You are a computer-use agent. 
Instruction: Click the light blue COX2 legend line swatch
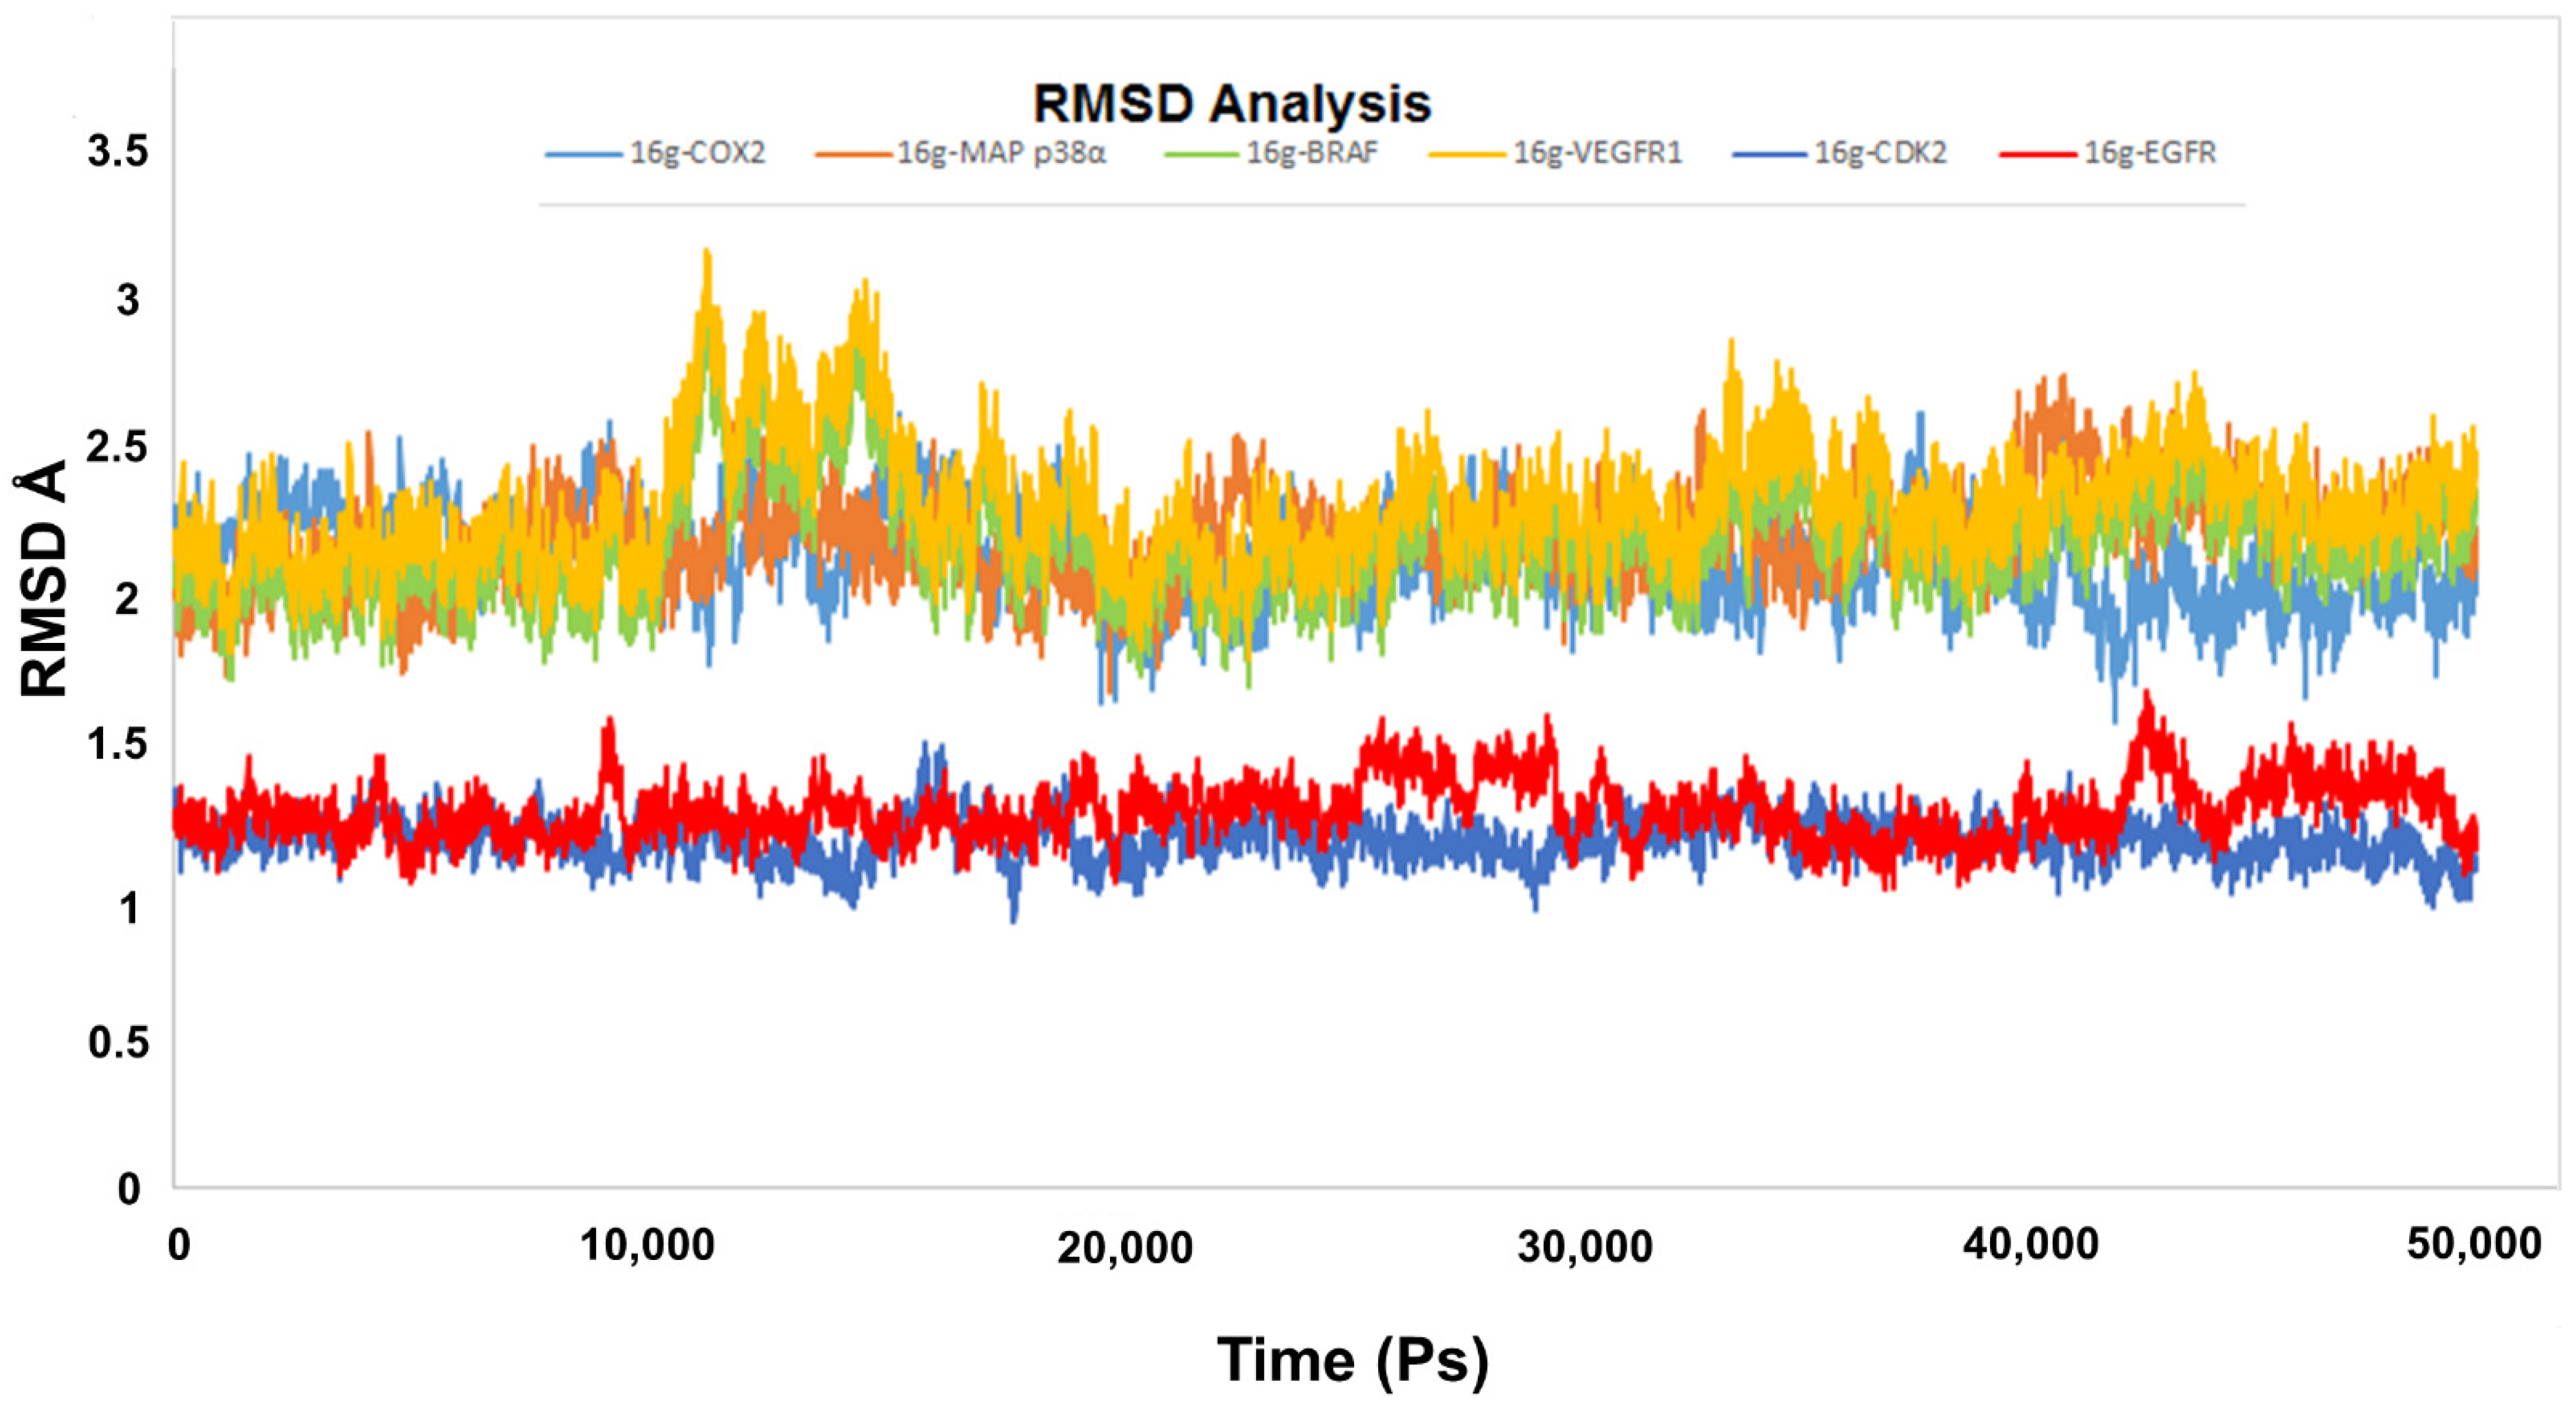coord(583,155)
